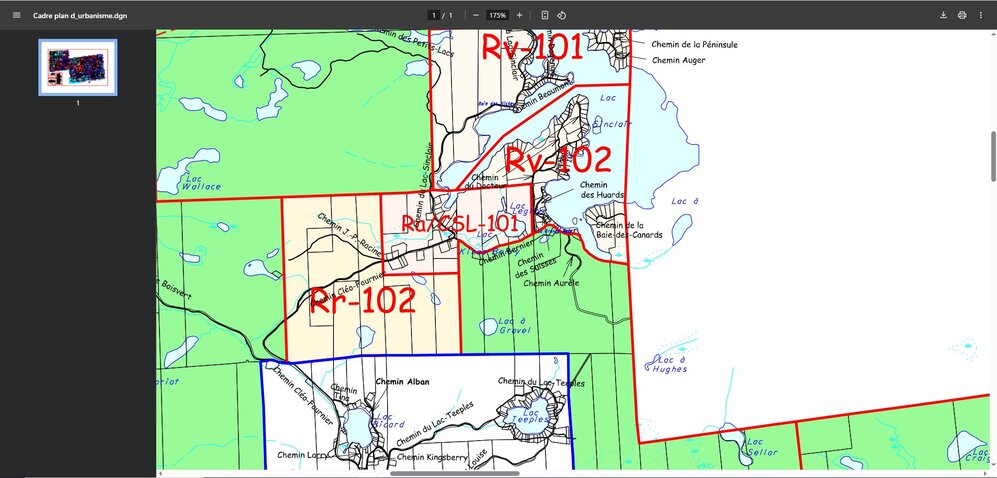Print the document
The image size is (997, 478).
point(962,15)
